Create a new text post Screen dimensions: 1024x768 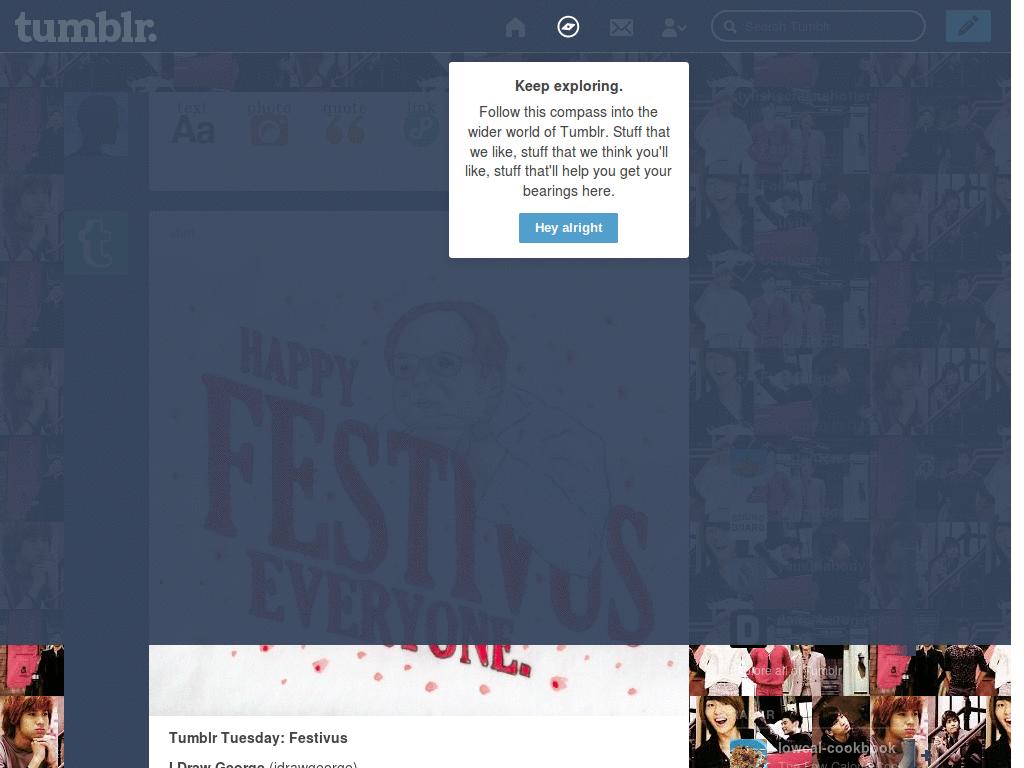coord(193,123)
